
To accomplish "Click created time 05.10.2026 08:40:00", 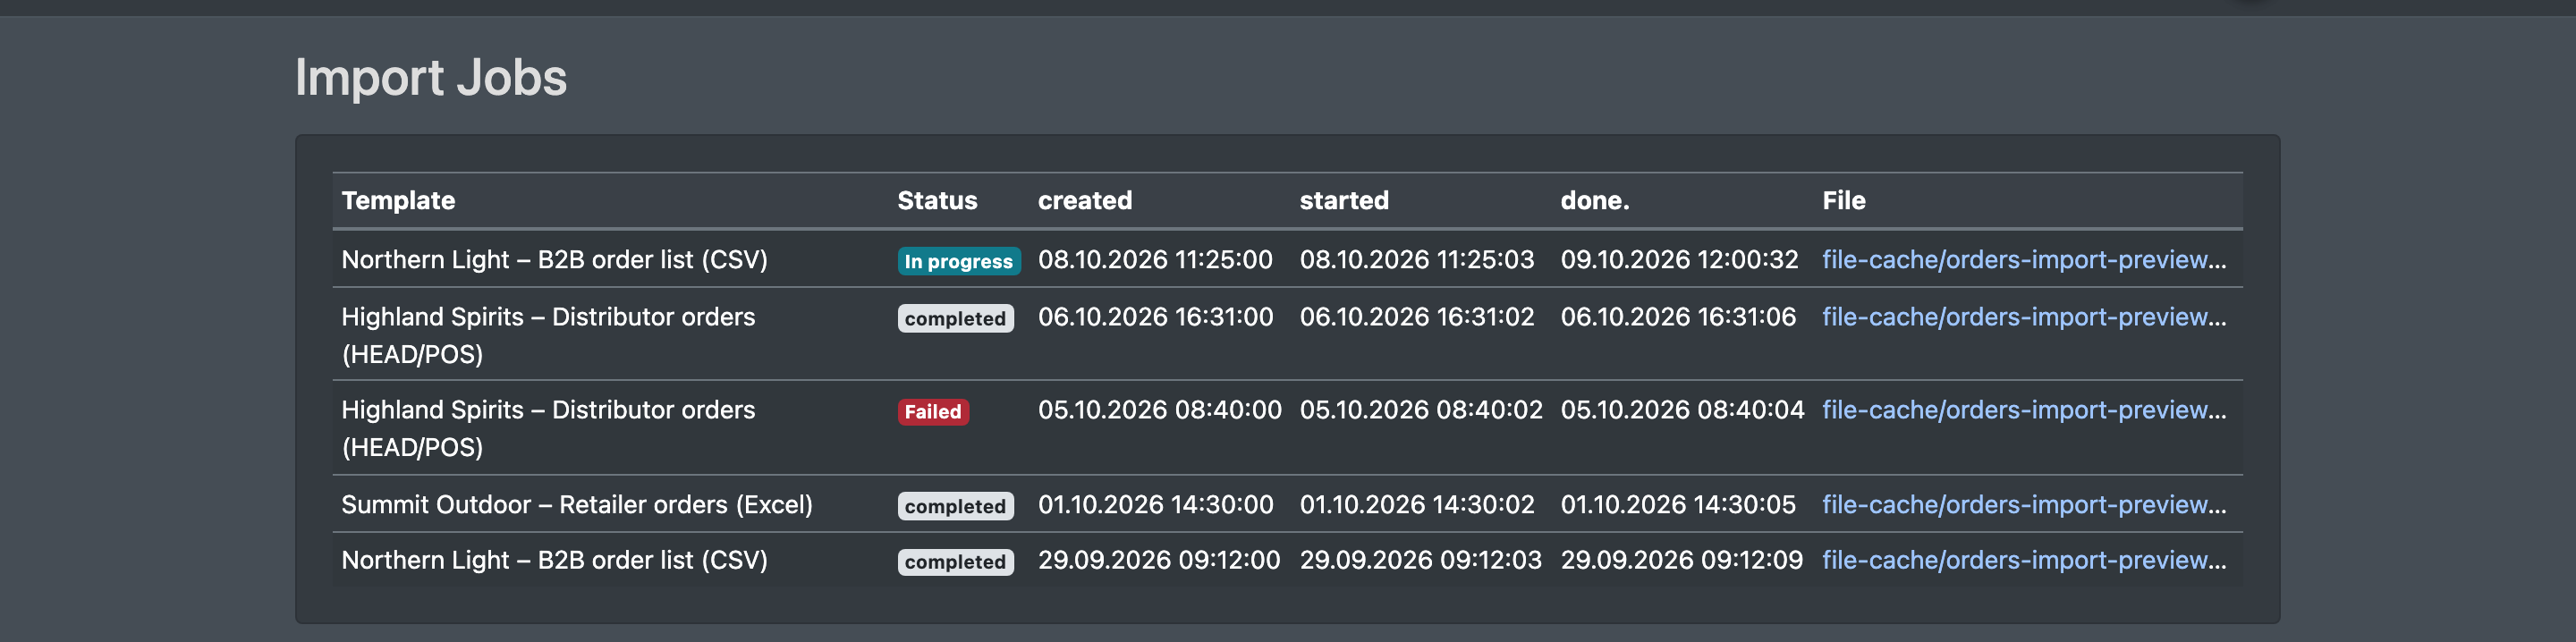I will [1160, 410].
